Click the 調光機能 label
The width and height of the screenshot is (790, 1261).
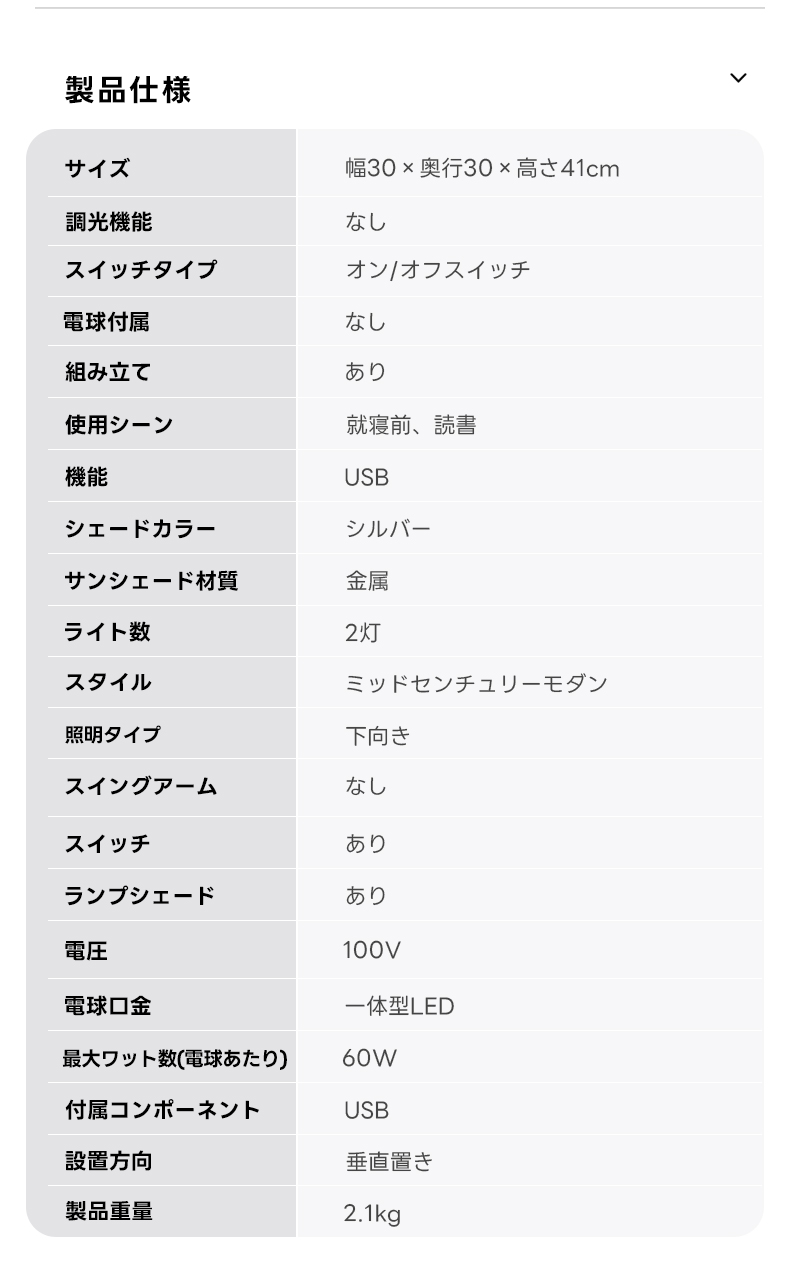click(x=109, y=221)
